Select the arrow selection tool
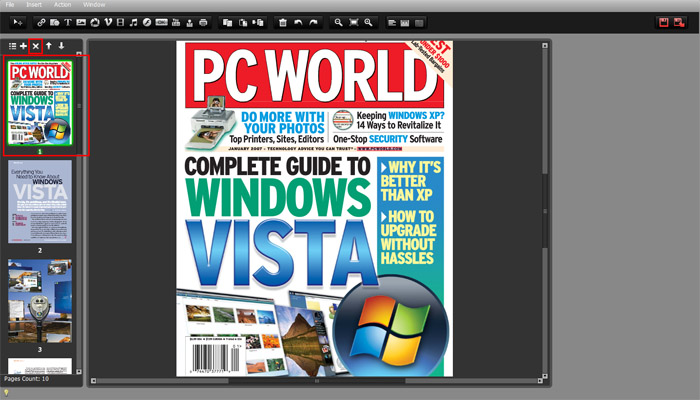This screenshot has height=400, width=700. click(18, 22)
